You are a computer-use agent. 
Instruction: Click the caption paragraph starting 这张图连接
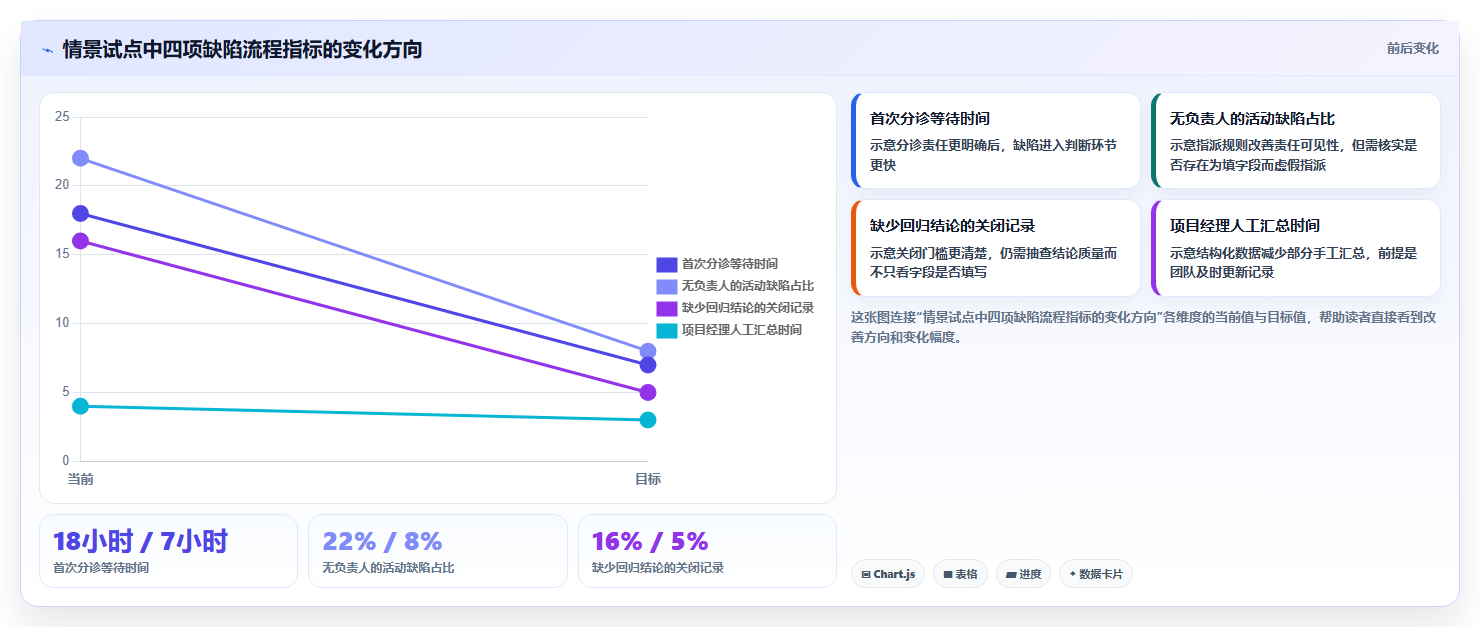[1144, 327]
